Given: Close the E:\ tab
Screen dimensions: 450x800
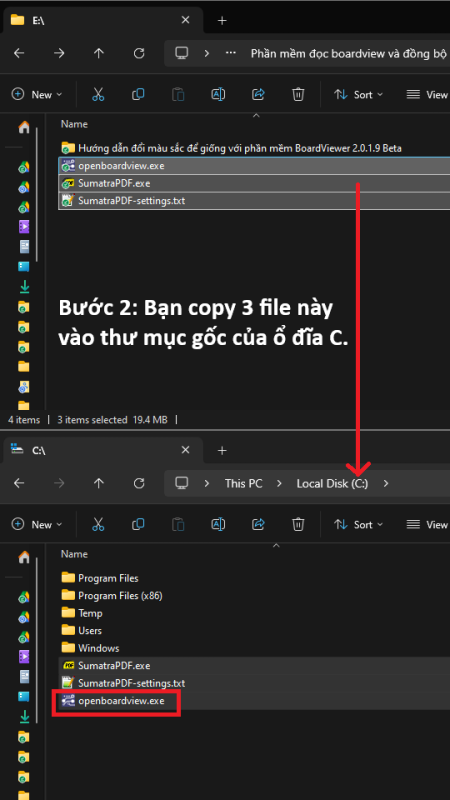Looking at the screenshot, I should (x=185, y=20).
